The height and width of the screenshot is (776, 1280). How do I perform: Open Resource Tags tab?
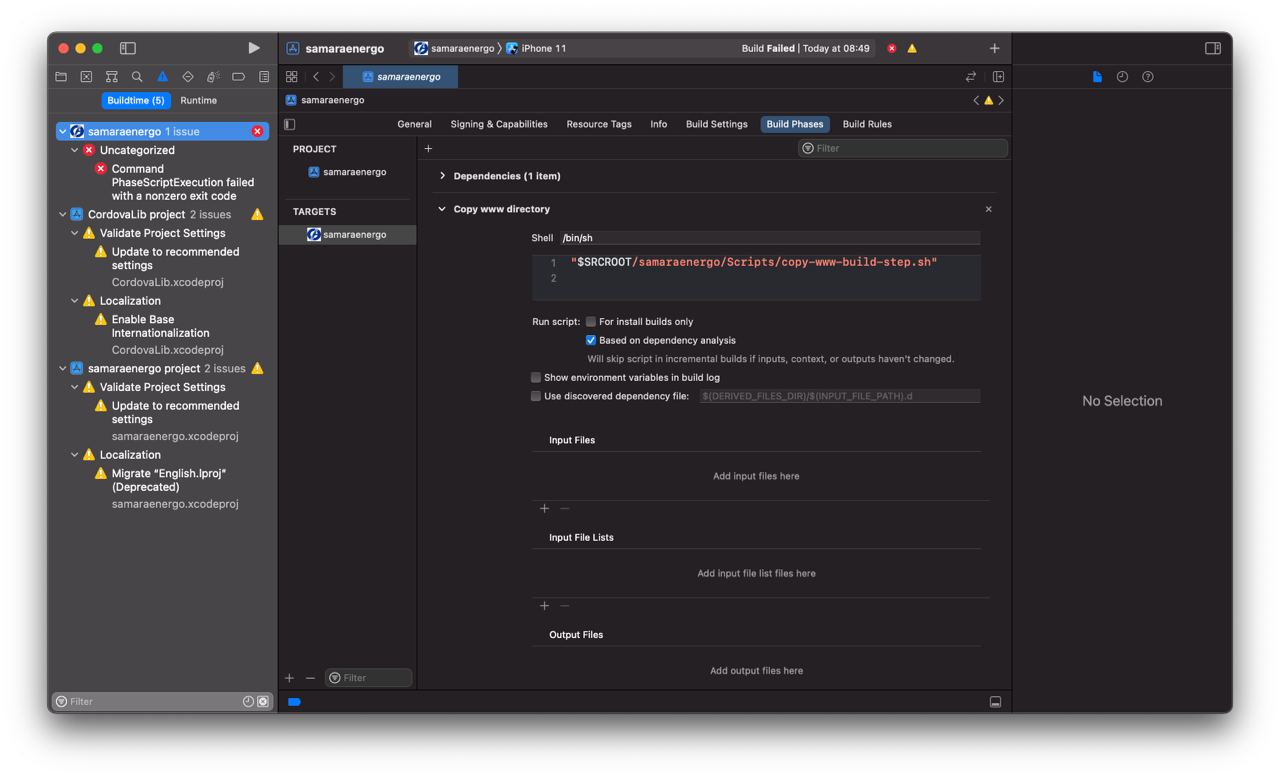click(599, 124)
